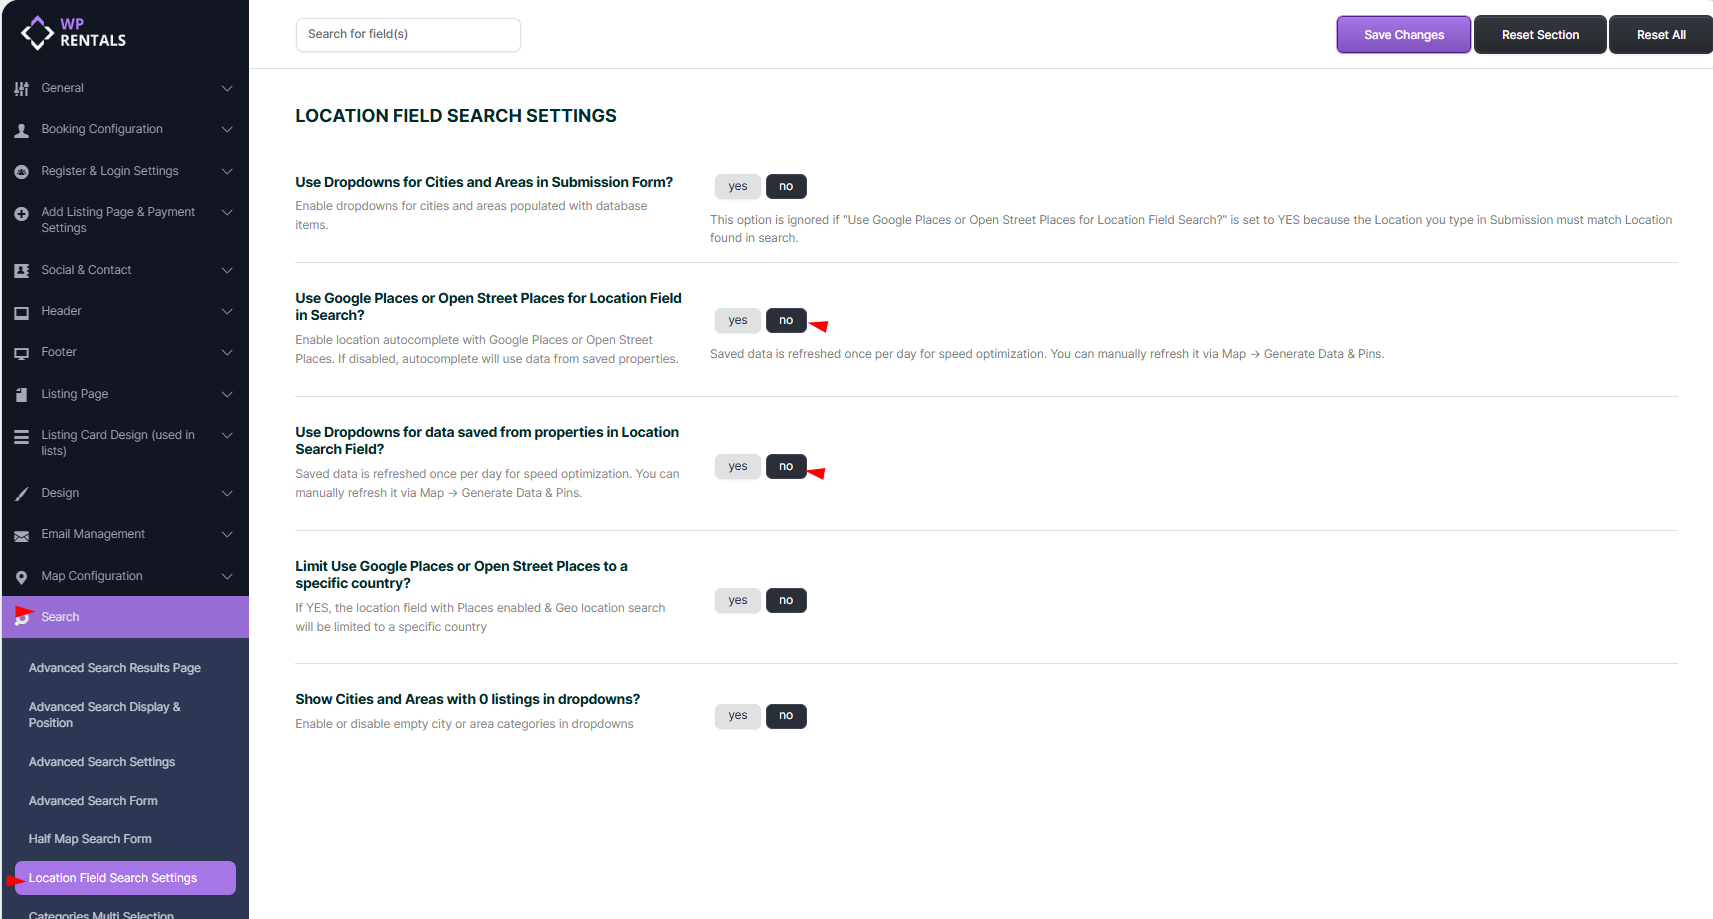1713x919 pixels.
Task: Click the Map Configuration pin icon
Action: (21, 577)
